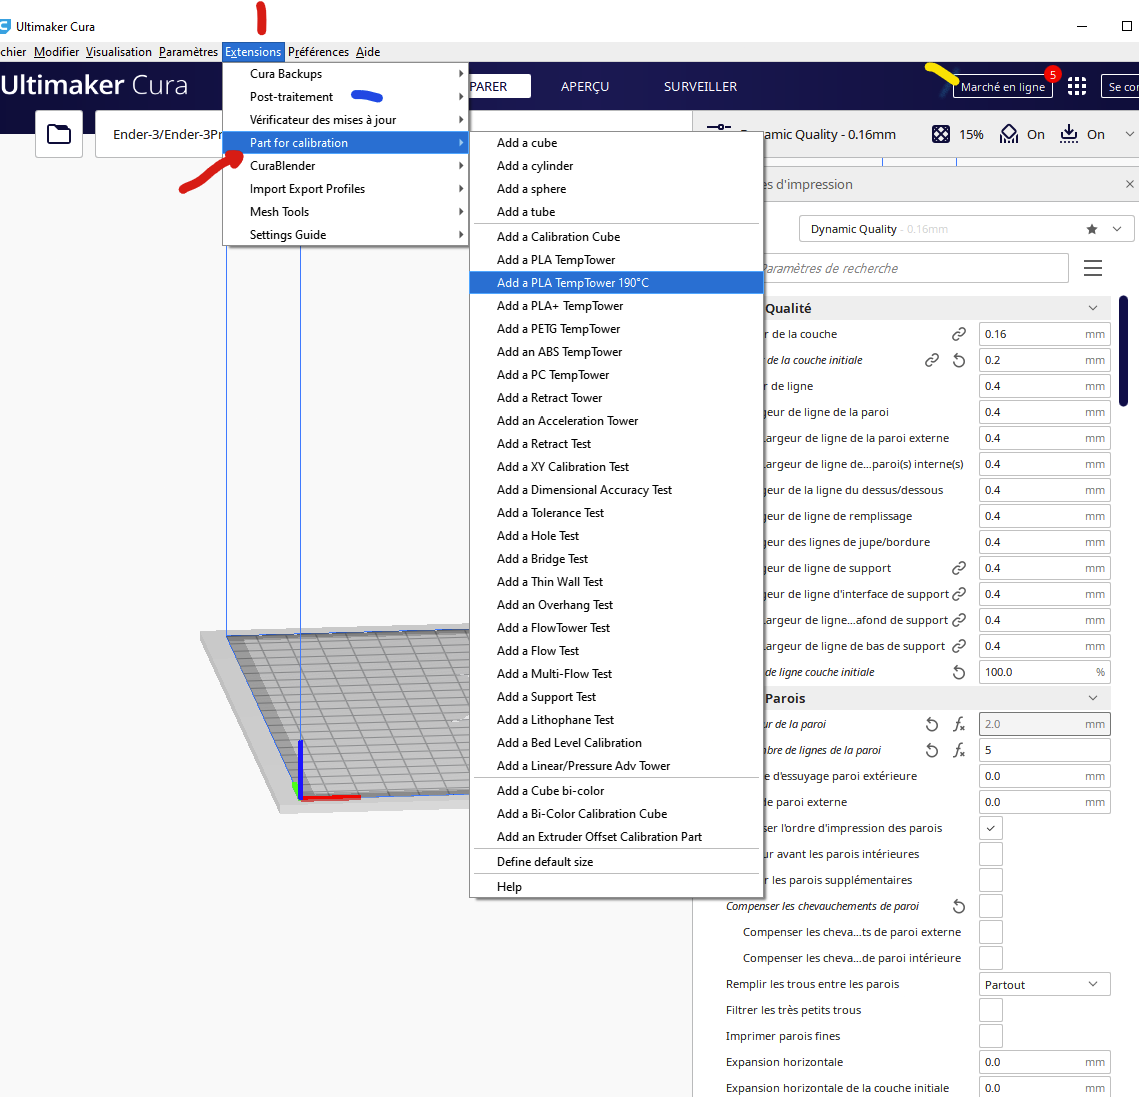This screenshot has width=1139, height=1097.
Task: Uncheck the 'ordre d'impression des parois' checkbox
Action: (991, 828)
